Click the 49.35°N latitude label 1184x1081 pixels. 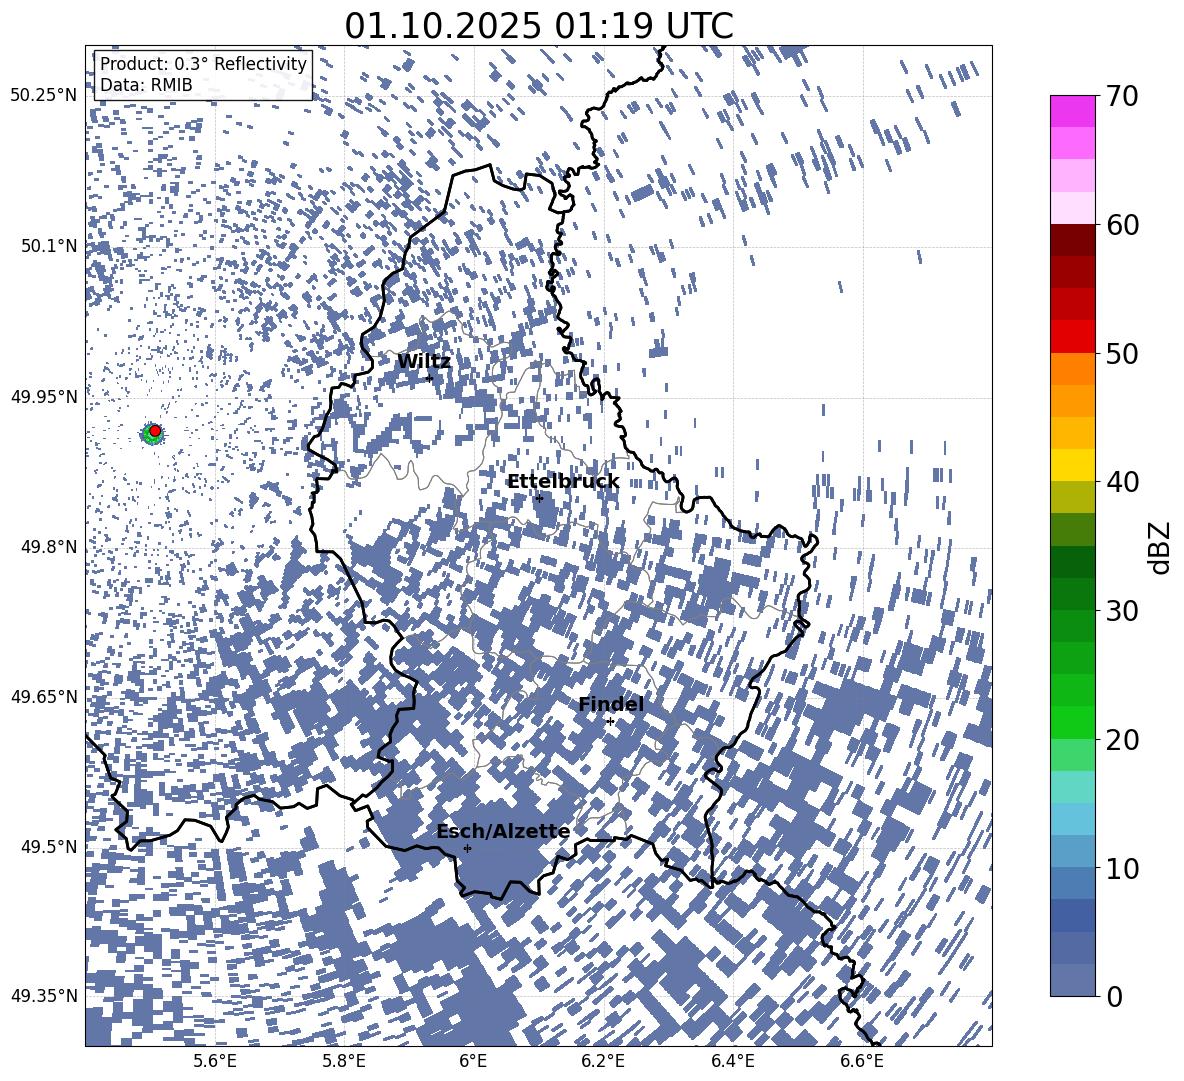[45, 996]
